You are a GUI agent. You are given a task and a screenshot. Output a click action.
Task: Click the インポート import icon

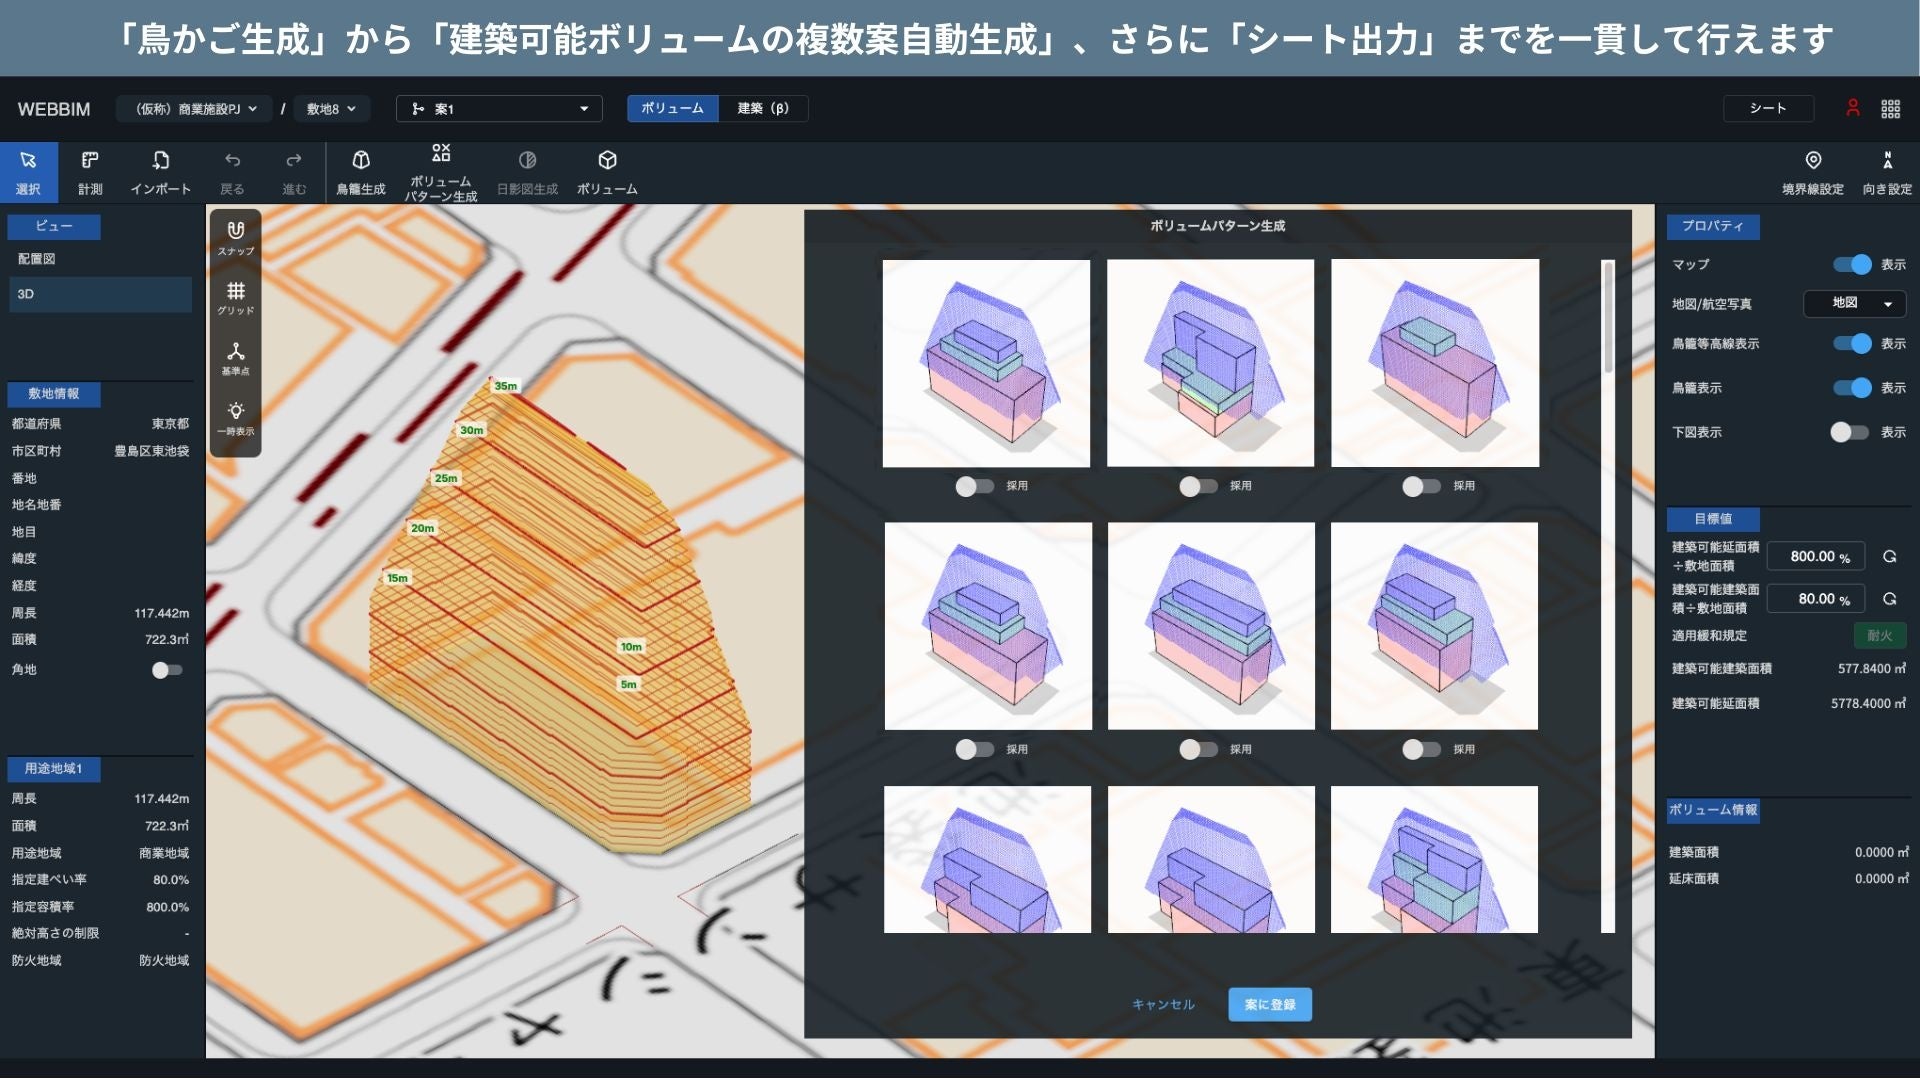[160, 161]
